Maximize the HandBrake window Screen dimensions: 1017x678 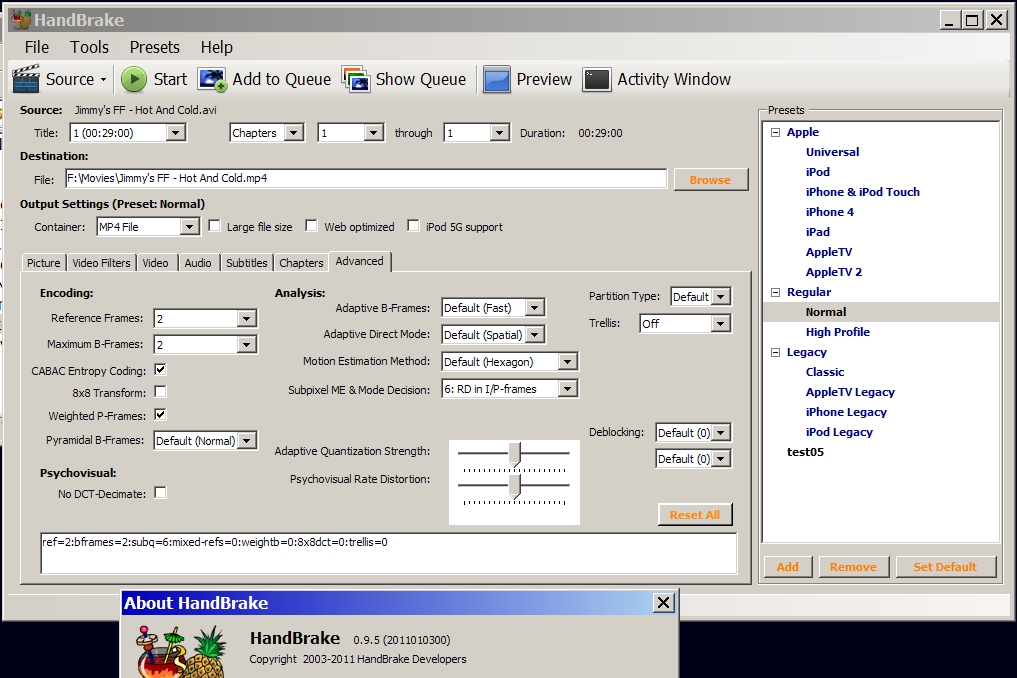pos(972,20)
